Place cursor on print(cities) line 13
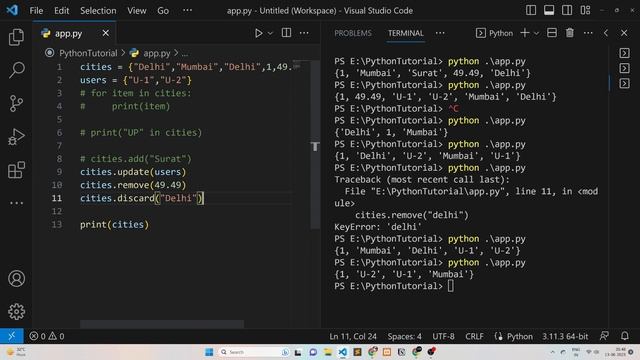Viewport: 640px width, 360px height. coord(114,224)
